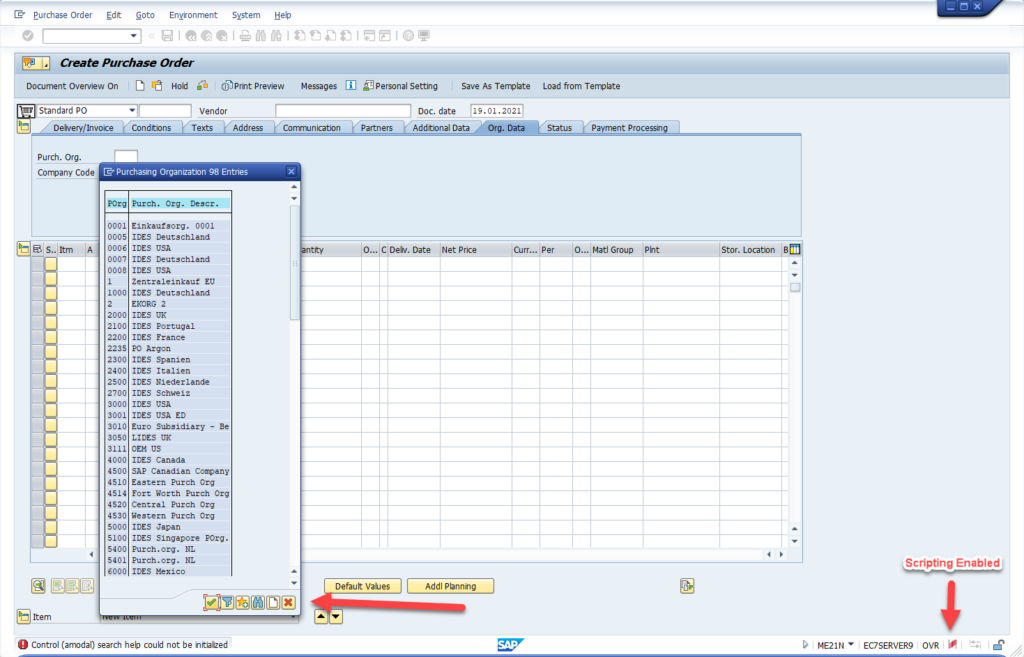Click the Messages info icon
The height and width of the screenshot is (657, 1024).
(x=351, y=86)
